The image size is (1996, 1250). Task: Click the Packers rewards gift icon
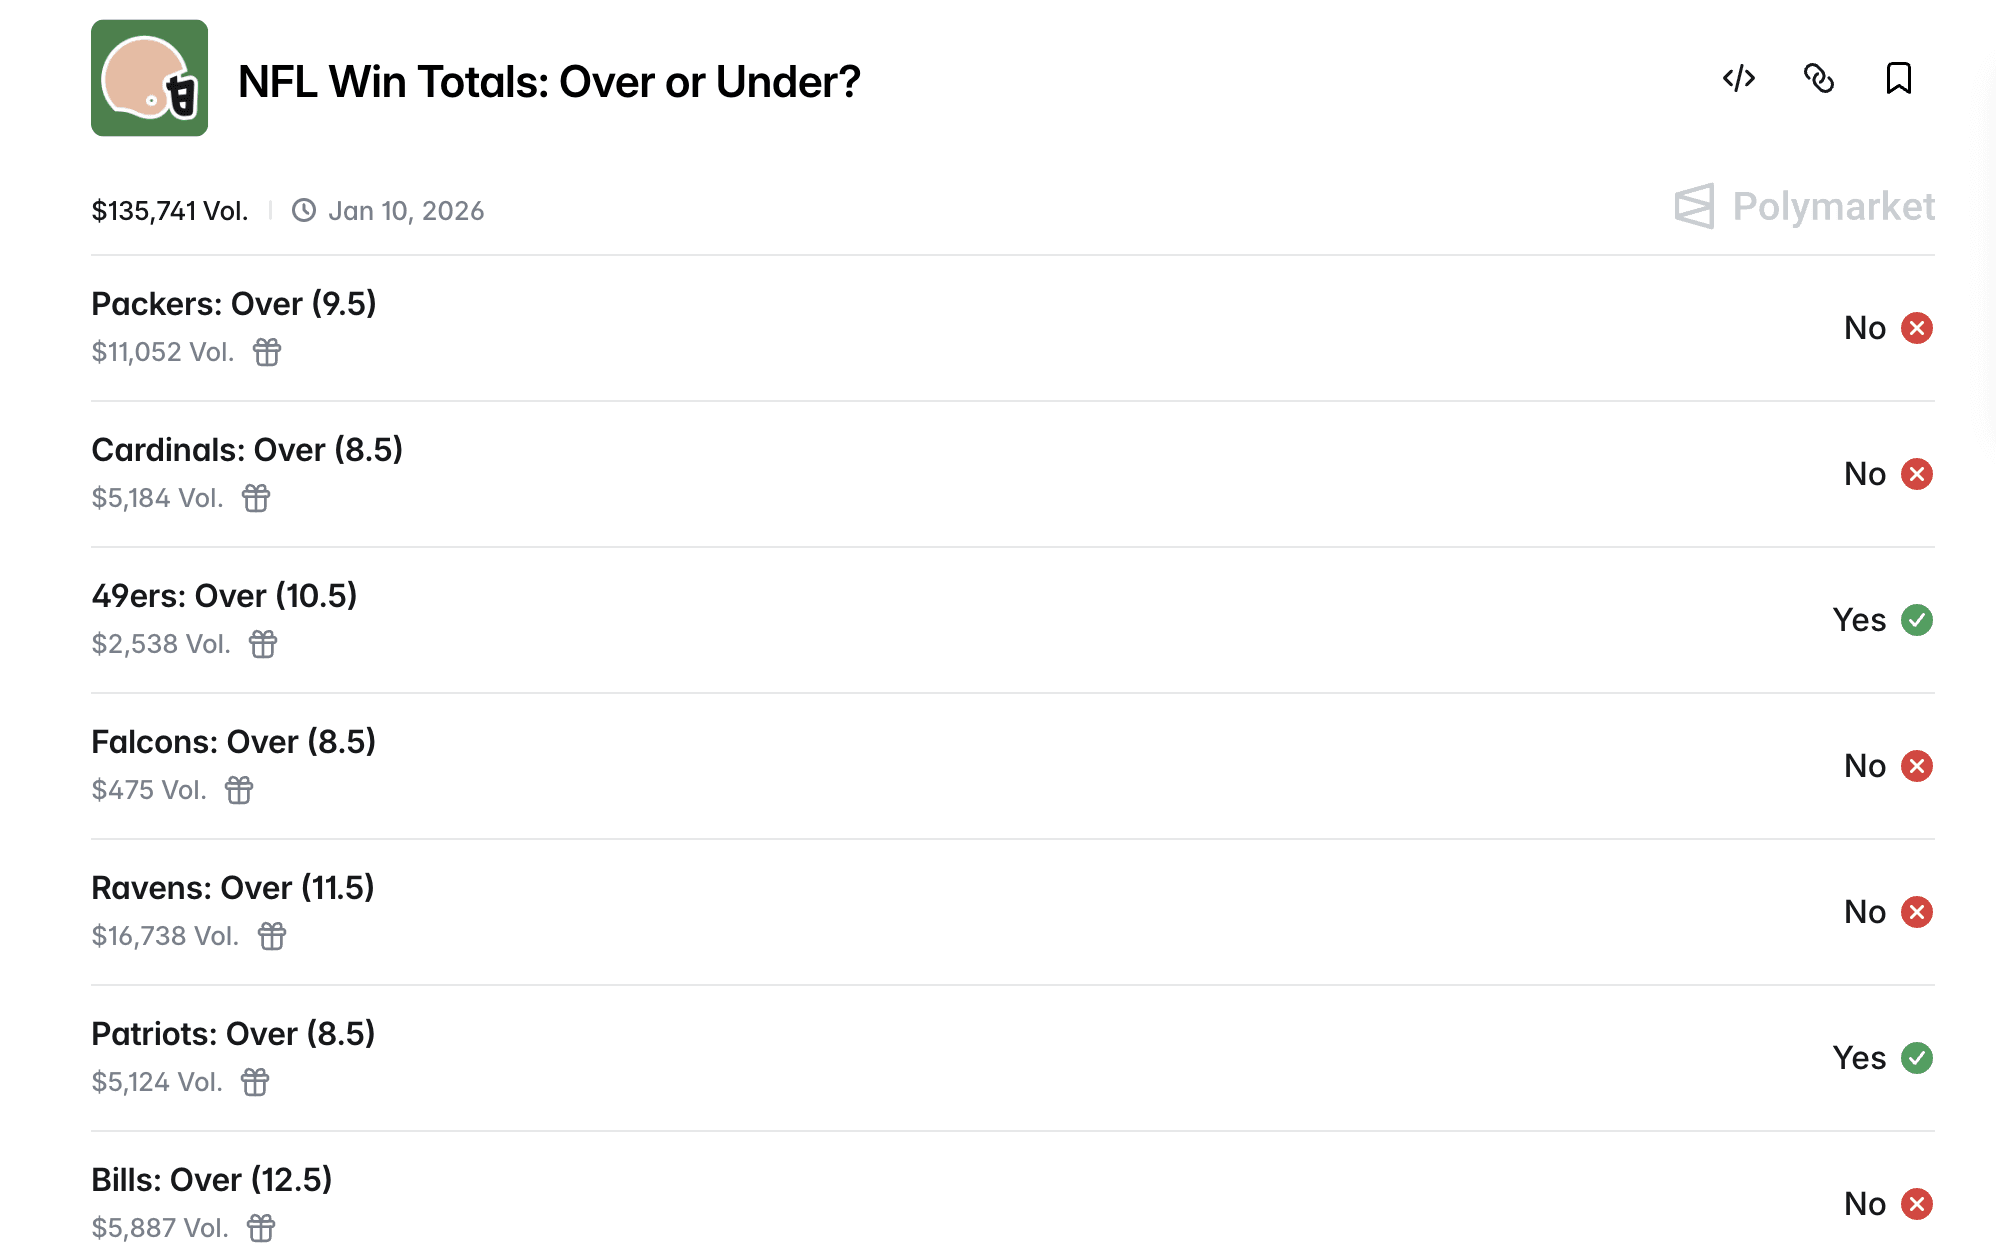267,352
